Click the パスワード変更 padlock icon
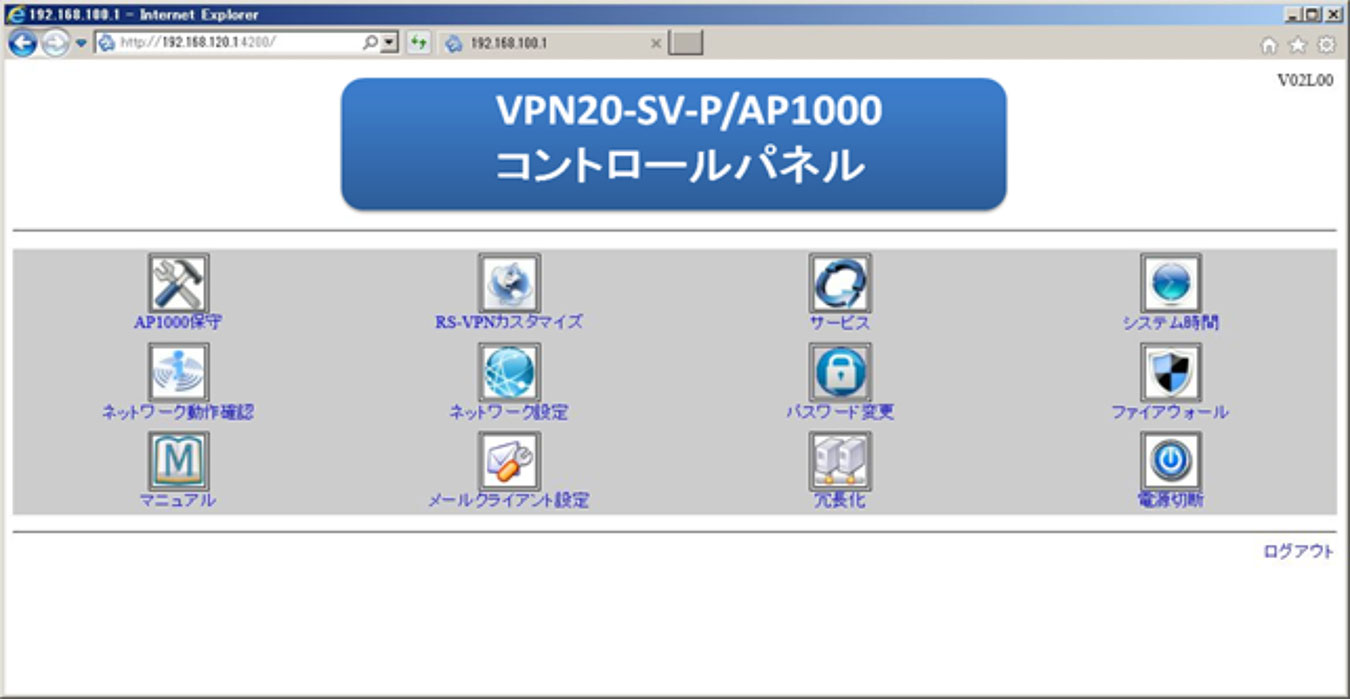This screenshot has width=1350, height=699. (x=840, y=373)
